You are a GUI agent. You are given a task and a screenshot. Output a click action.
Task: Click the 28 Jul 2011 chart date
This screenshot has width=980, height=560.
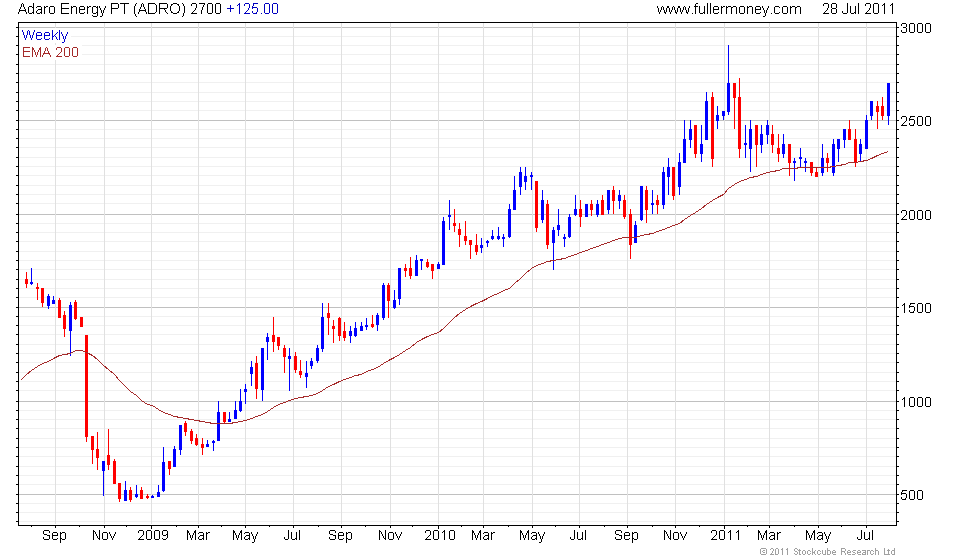858,9
